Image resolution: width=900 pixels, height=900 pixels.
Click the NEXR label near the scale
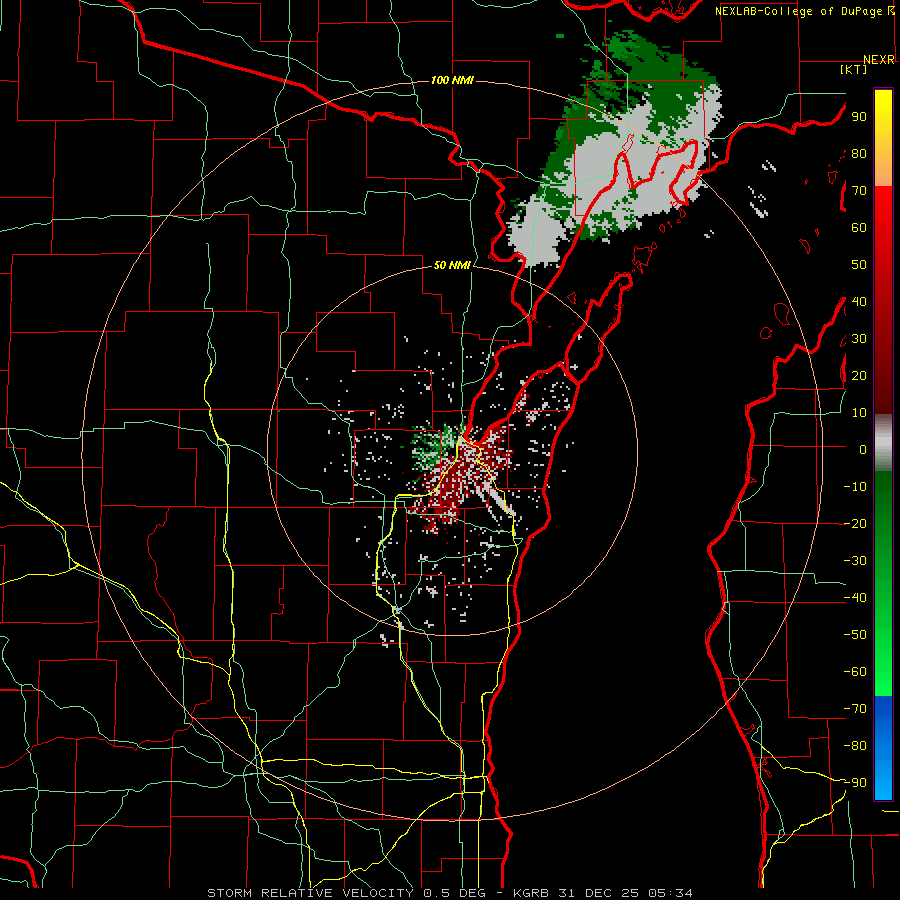879,60
